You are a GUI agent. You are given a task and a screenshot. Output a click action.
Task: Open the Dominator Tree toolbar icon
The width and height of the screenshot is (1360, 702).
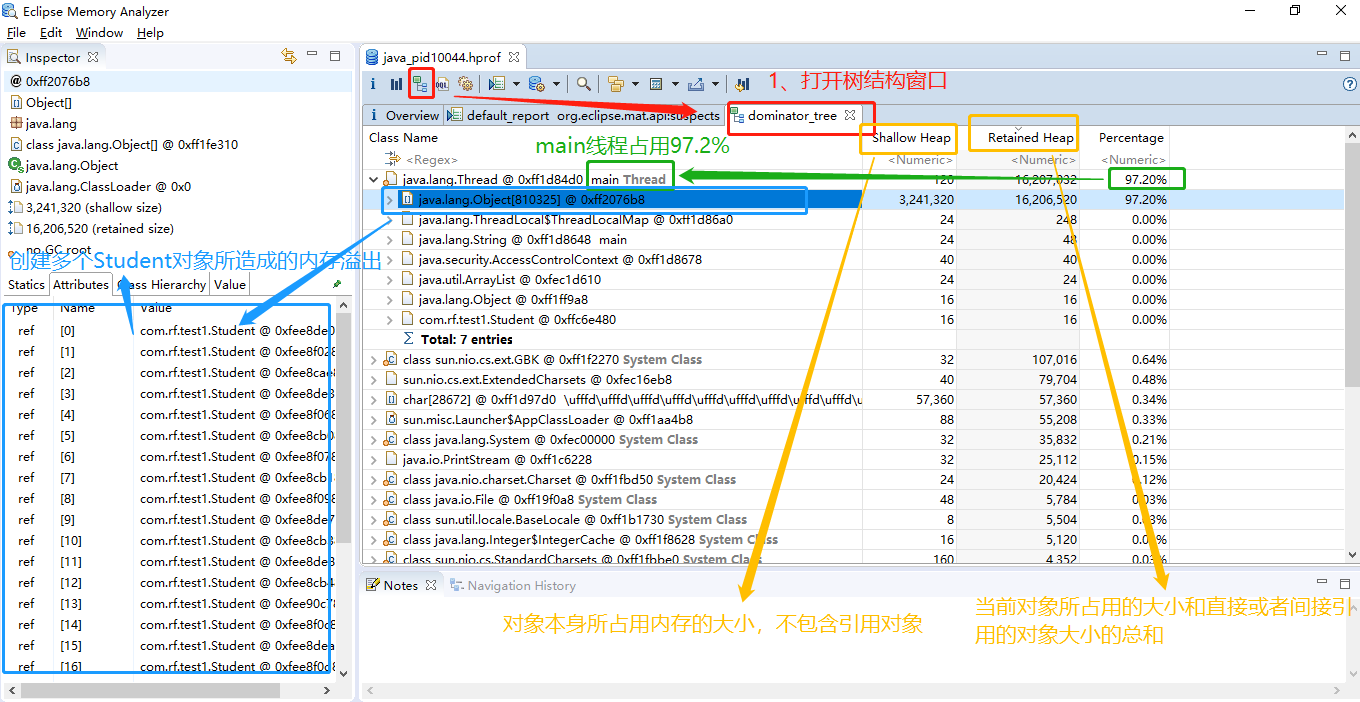pyautogui.click(x=421, y=84)
